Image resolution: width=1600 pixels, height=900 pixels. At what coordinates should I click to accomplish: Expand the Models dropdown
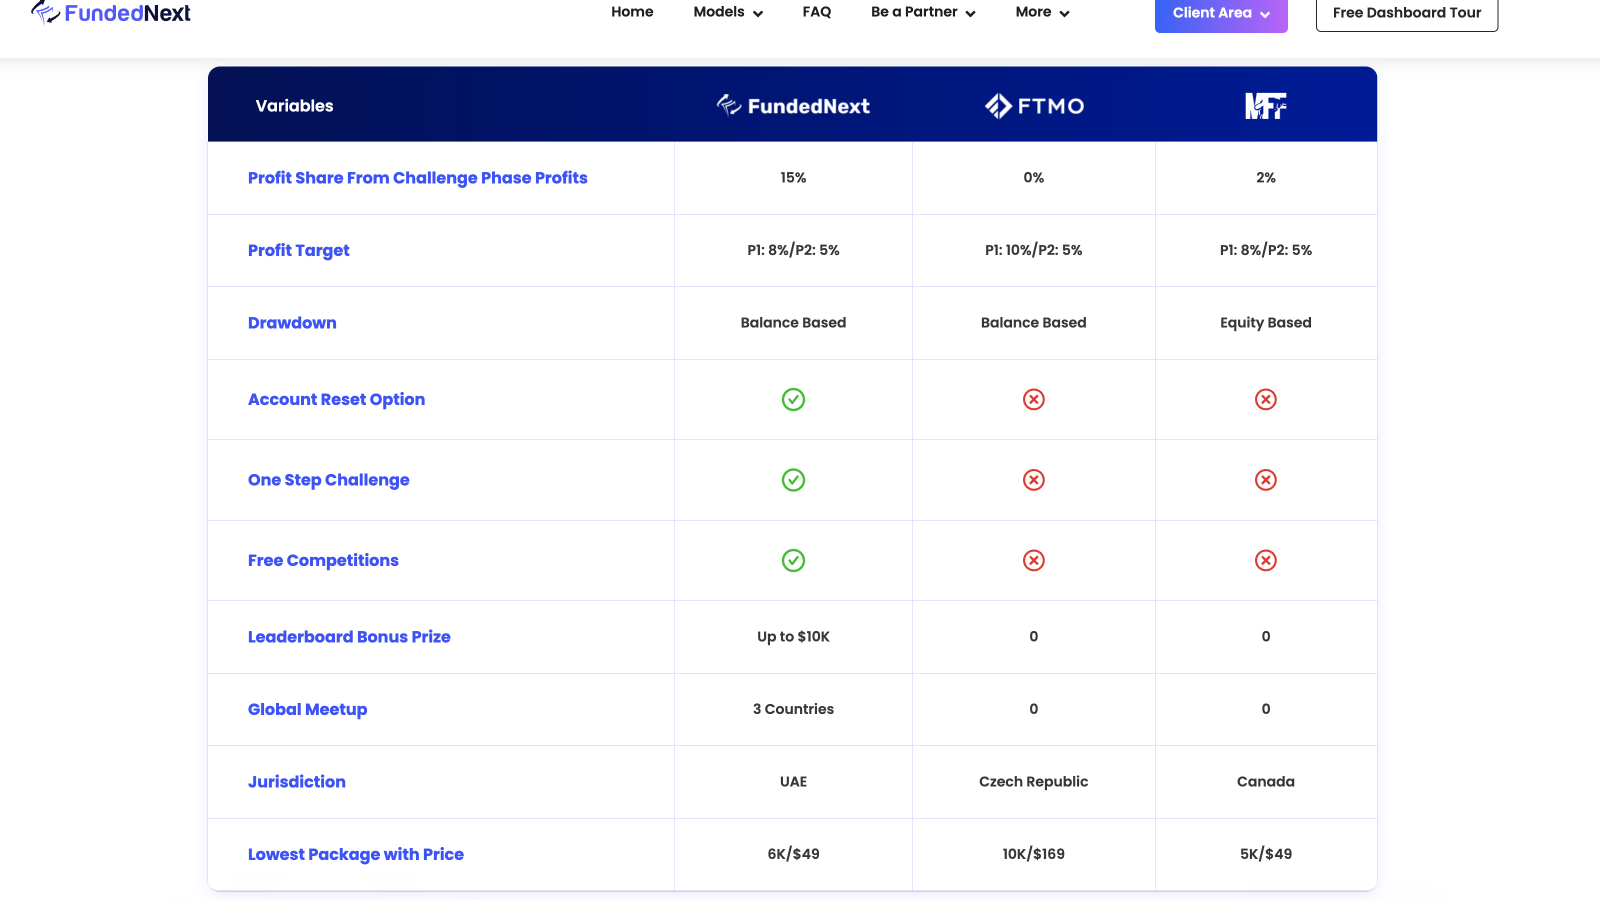(727, 12)
